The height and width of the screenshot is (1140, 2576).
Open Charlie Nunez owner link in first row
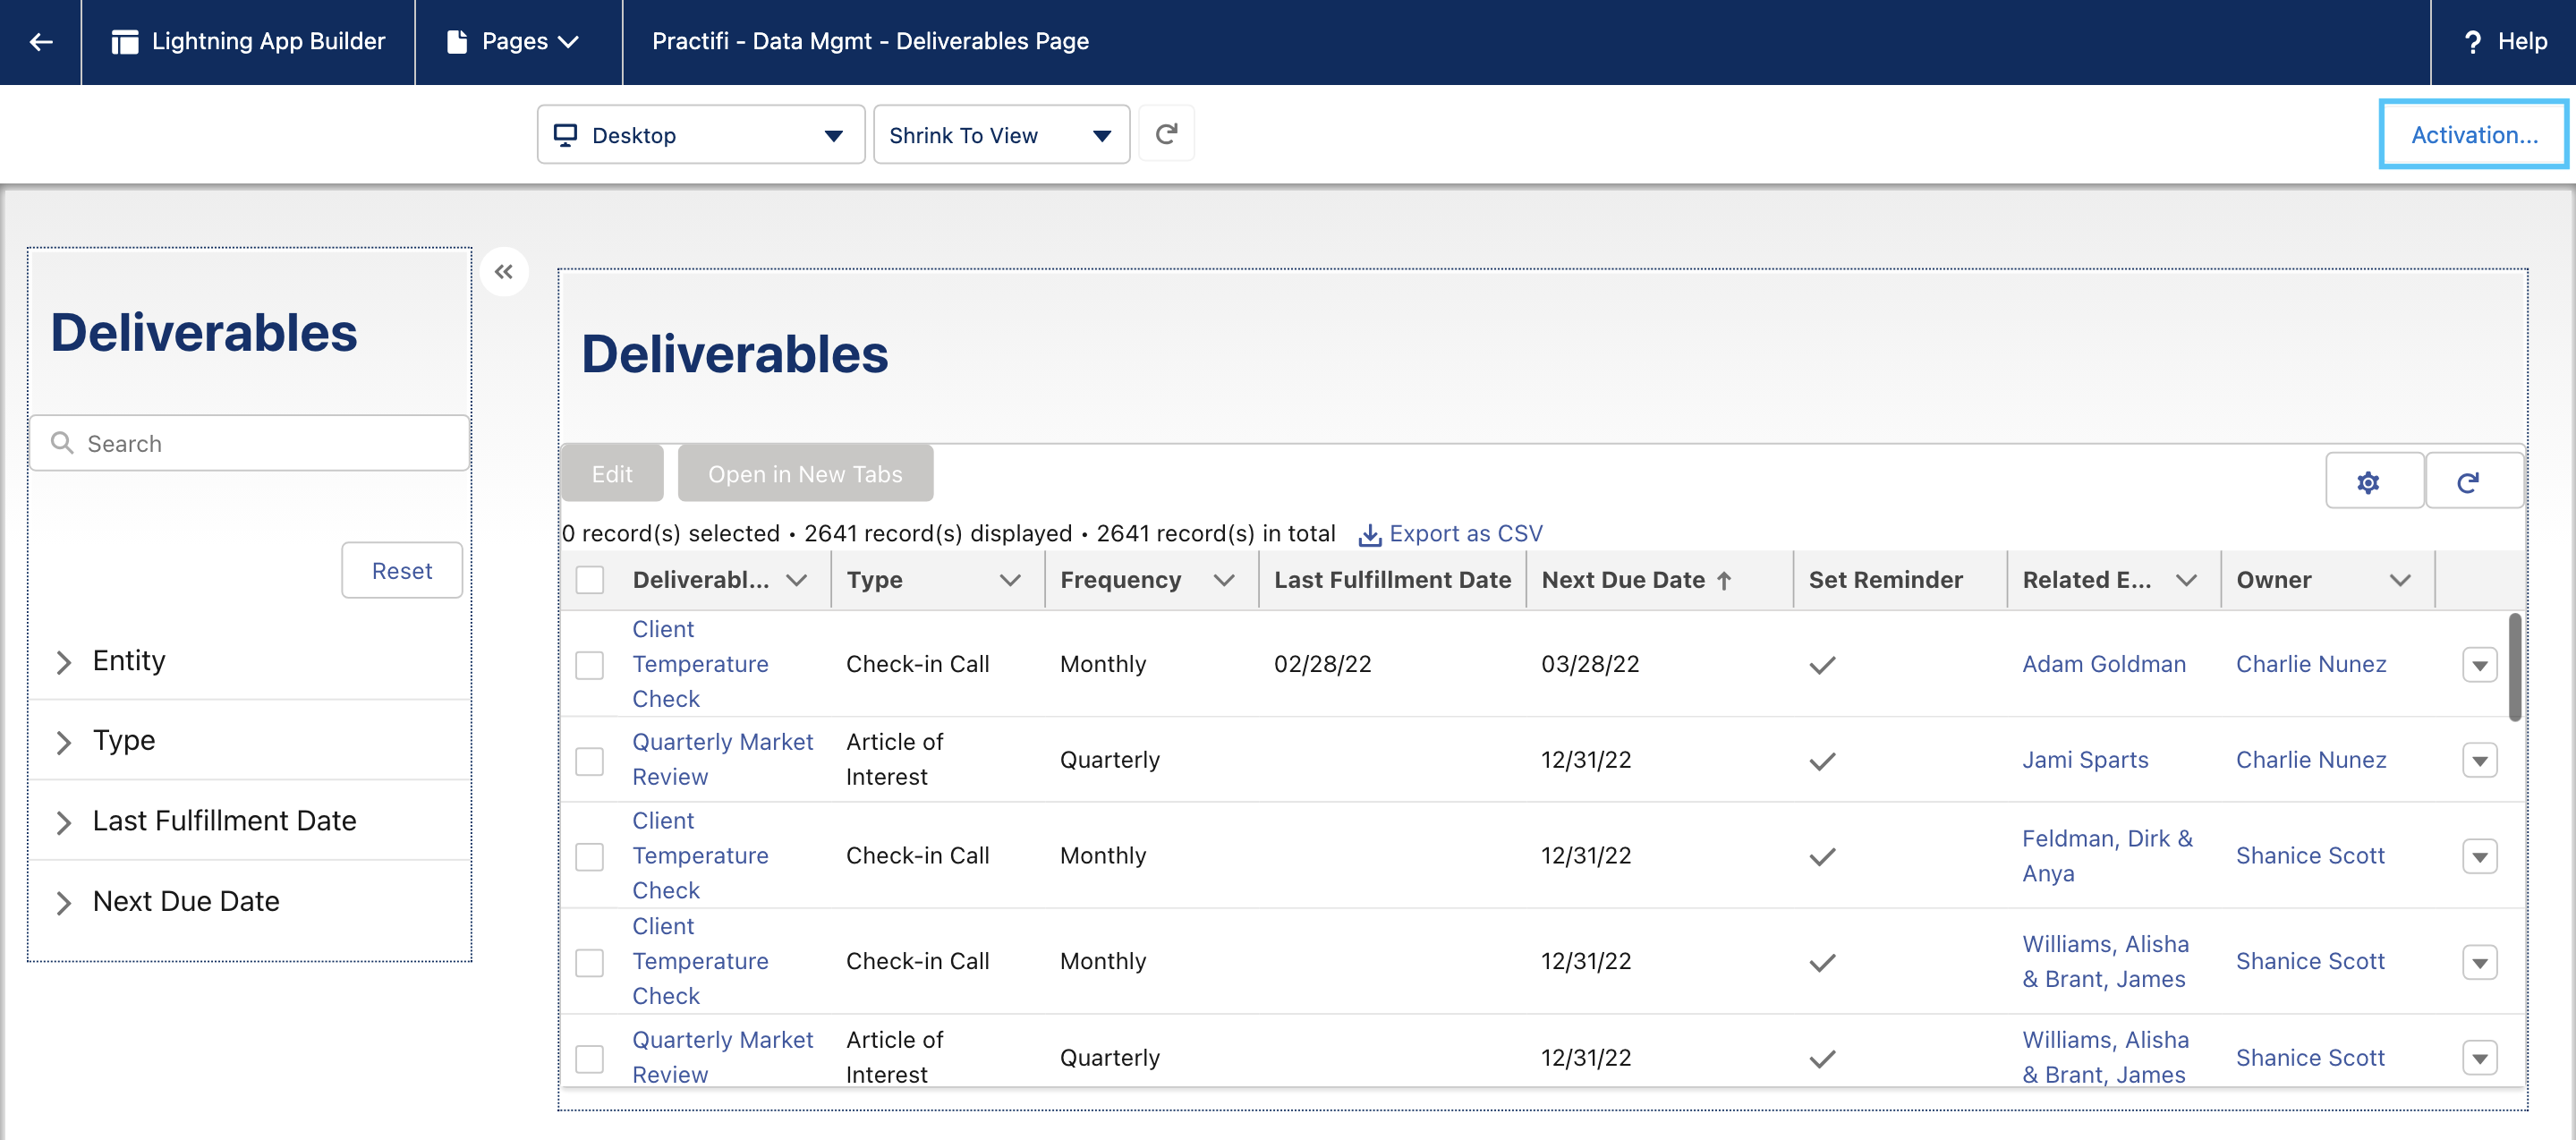click(x=2311, y=665)
